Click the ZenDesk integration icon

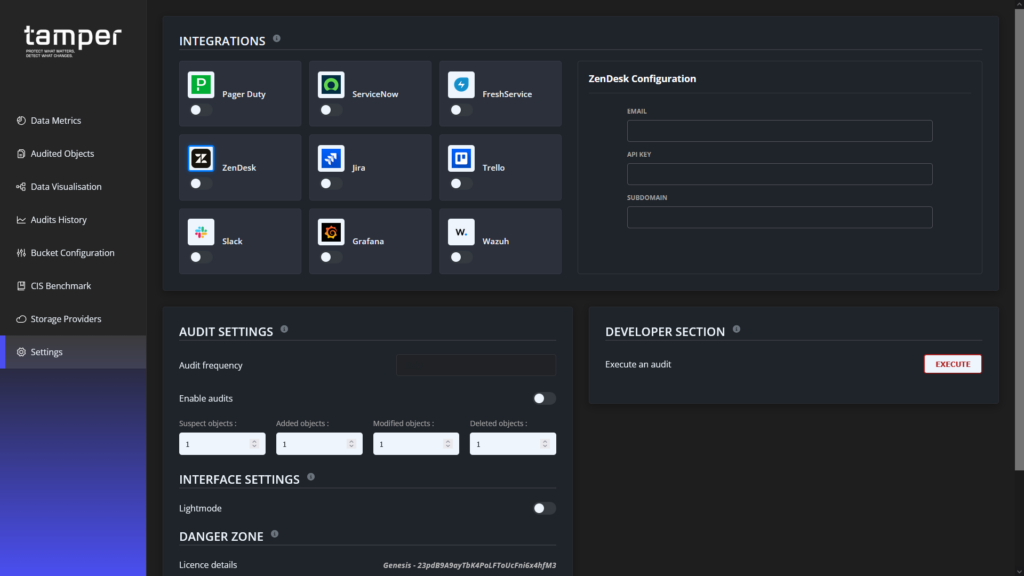click(200, 158)
